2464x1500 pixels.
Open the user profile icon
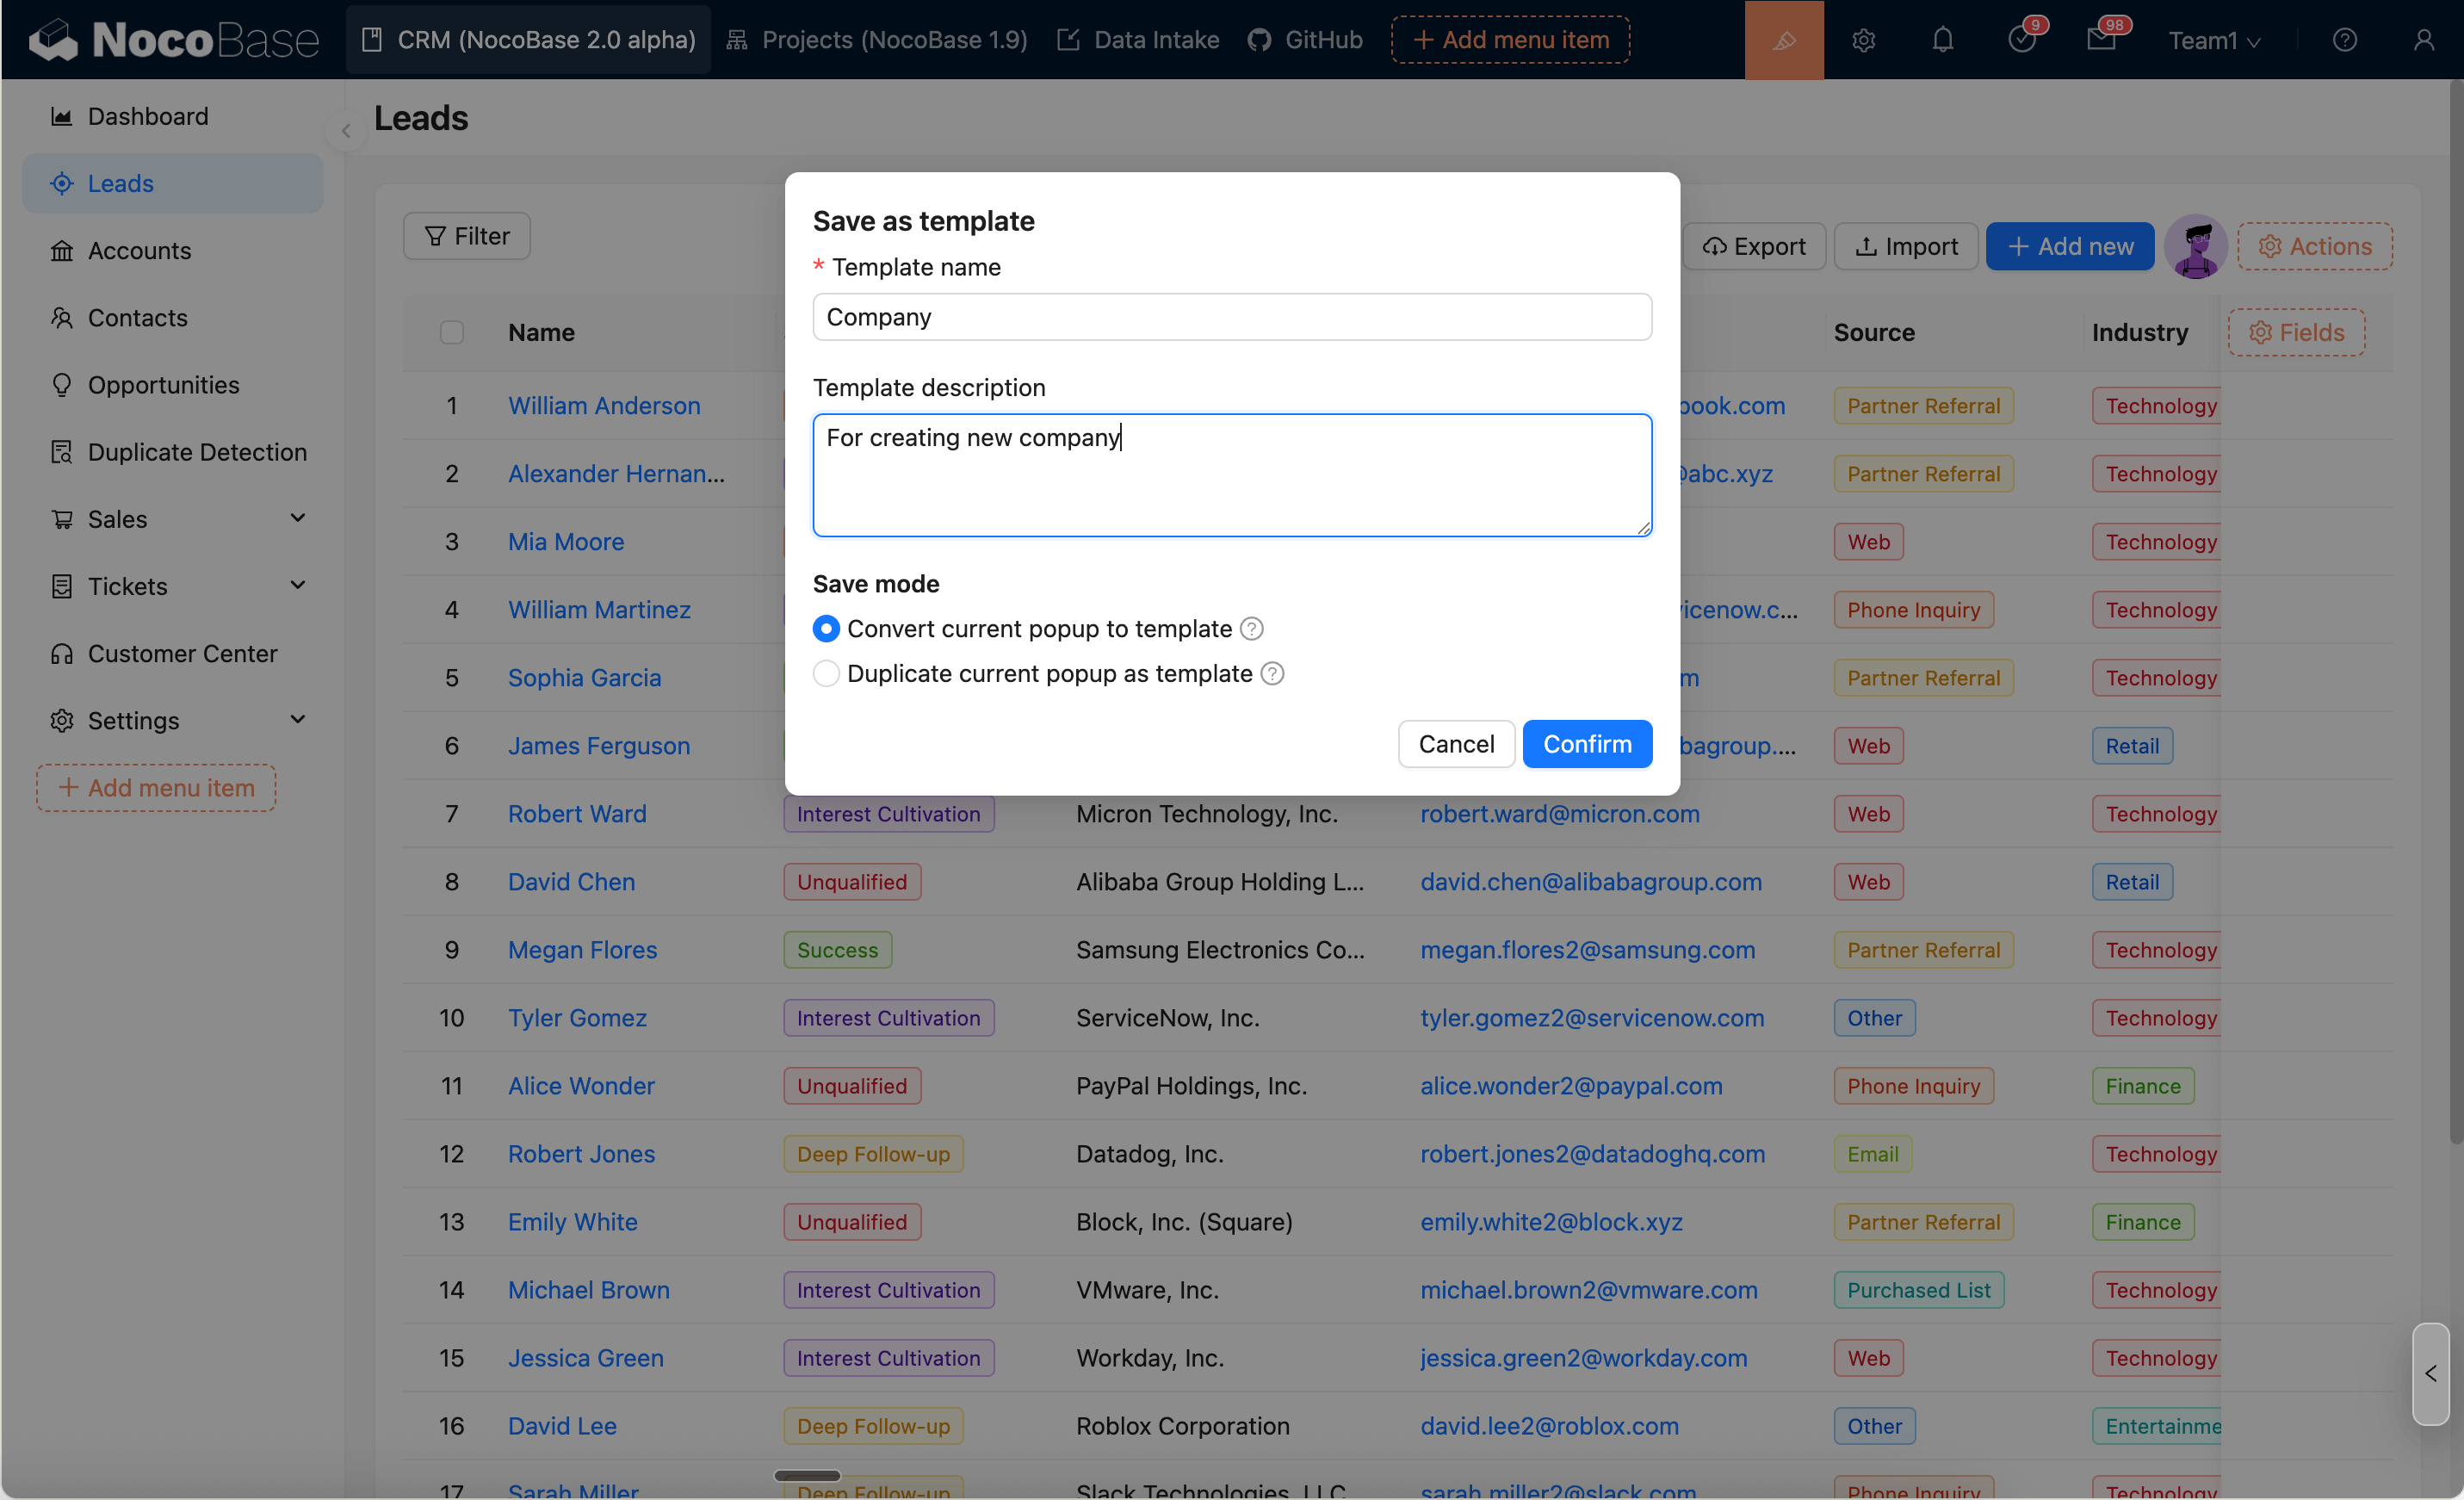pyautogui.click(x=2423, y=40)
